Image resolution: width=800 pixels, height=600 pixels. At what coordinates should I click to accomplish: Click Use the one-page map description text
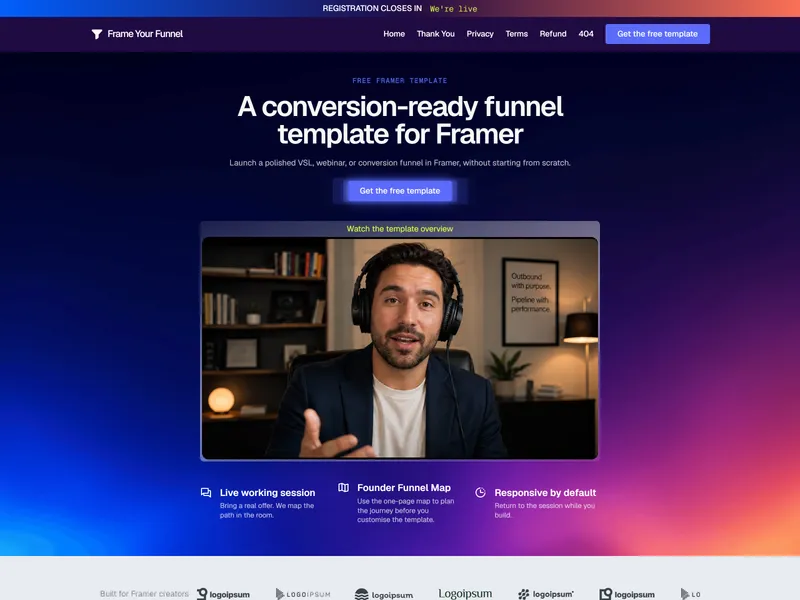click(406, 510)
